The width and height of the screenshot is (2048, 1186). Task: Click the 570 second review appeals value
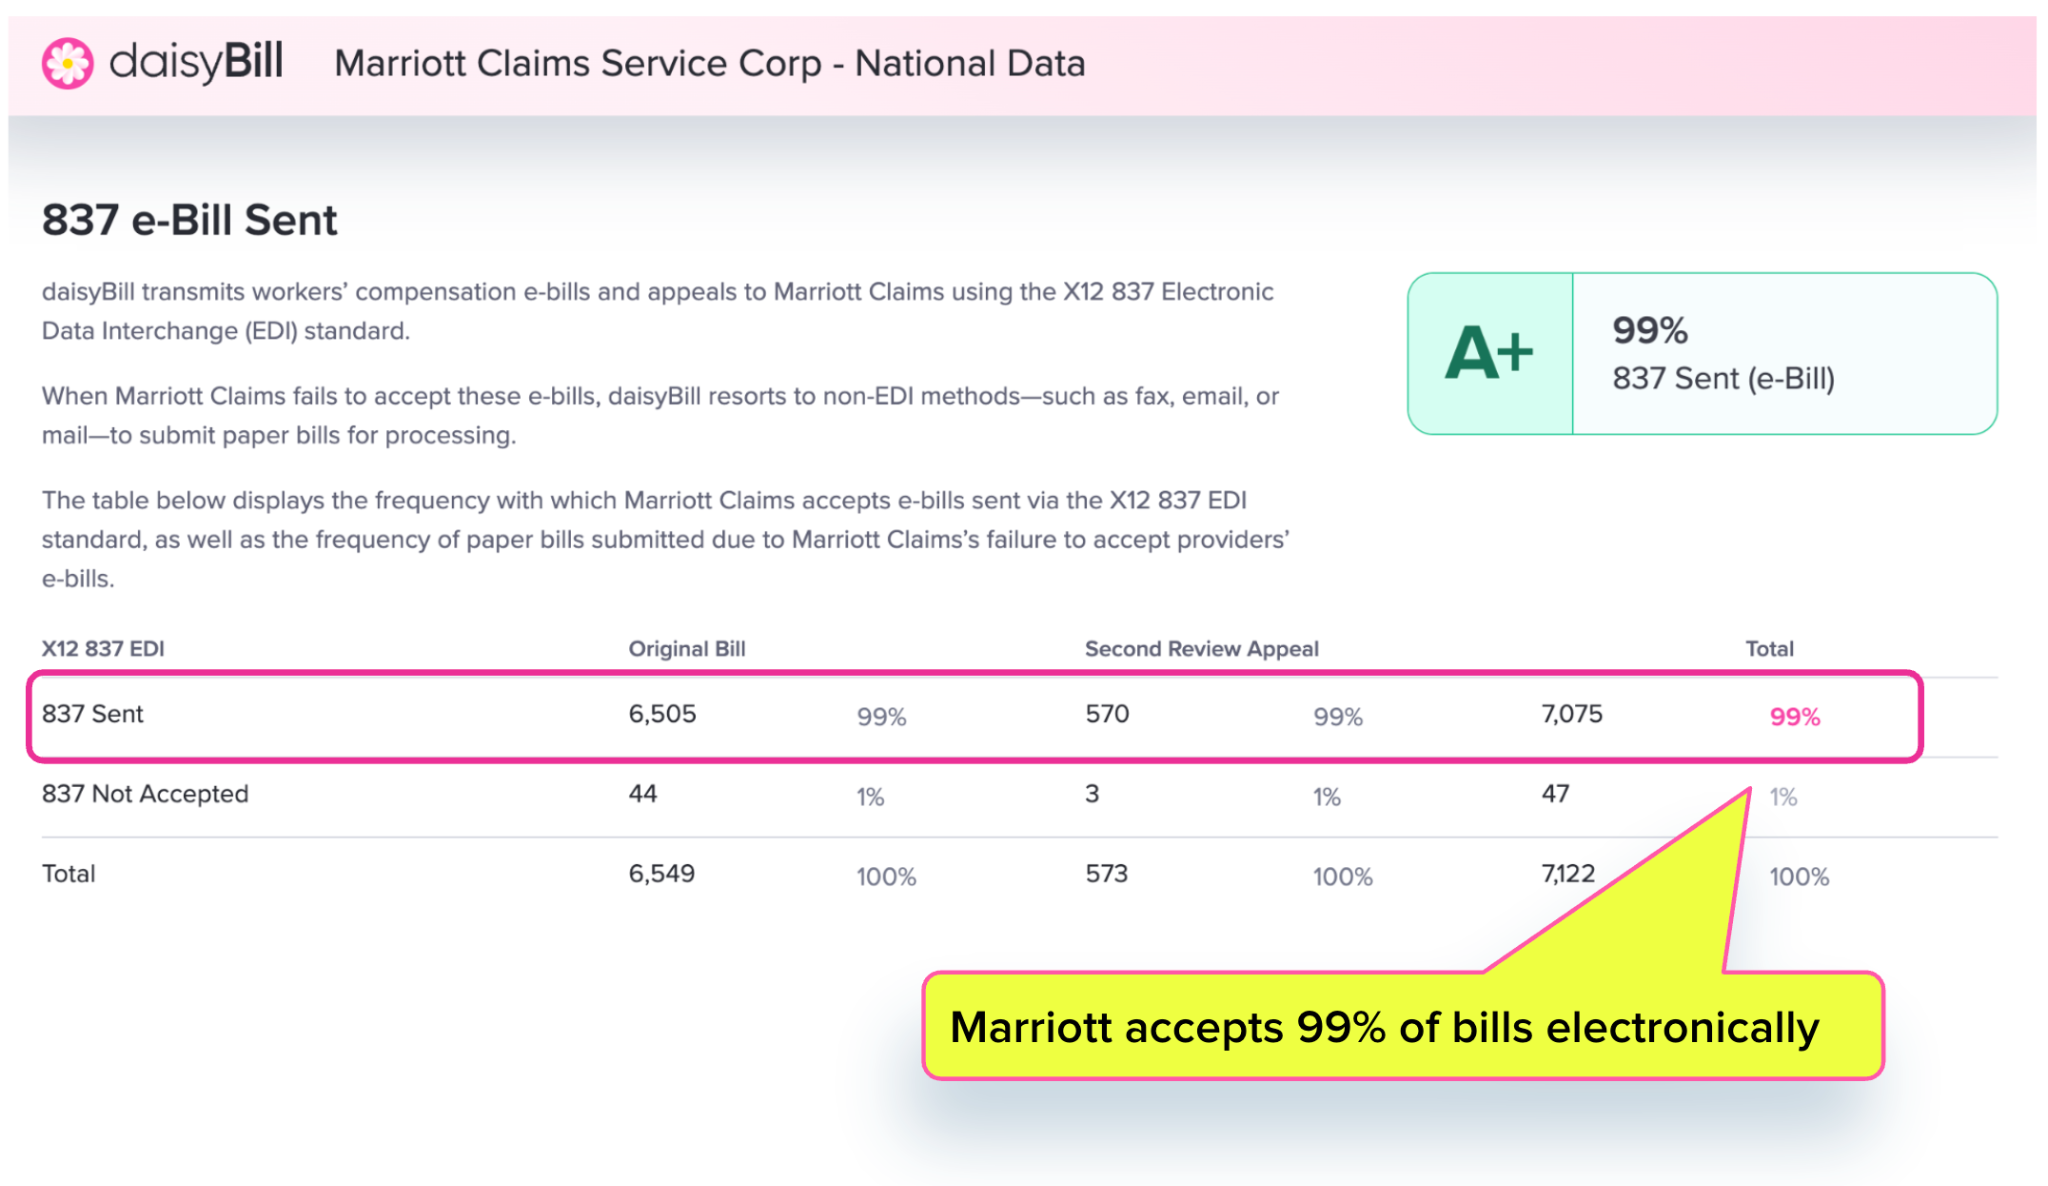(1107, 714)
